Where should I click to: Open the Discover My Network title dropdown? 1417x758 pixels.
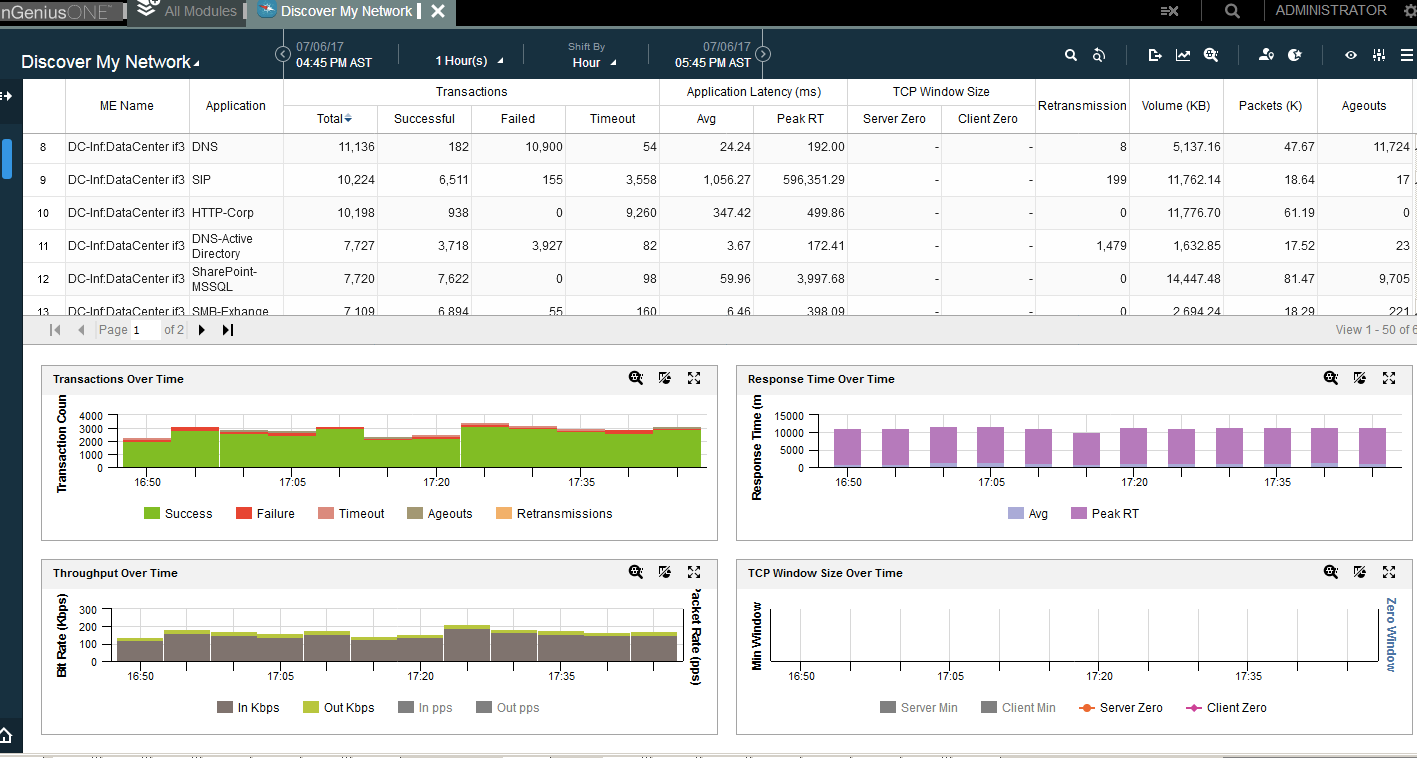[110, 62]
